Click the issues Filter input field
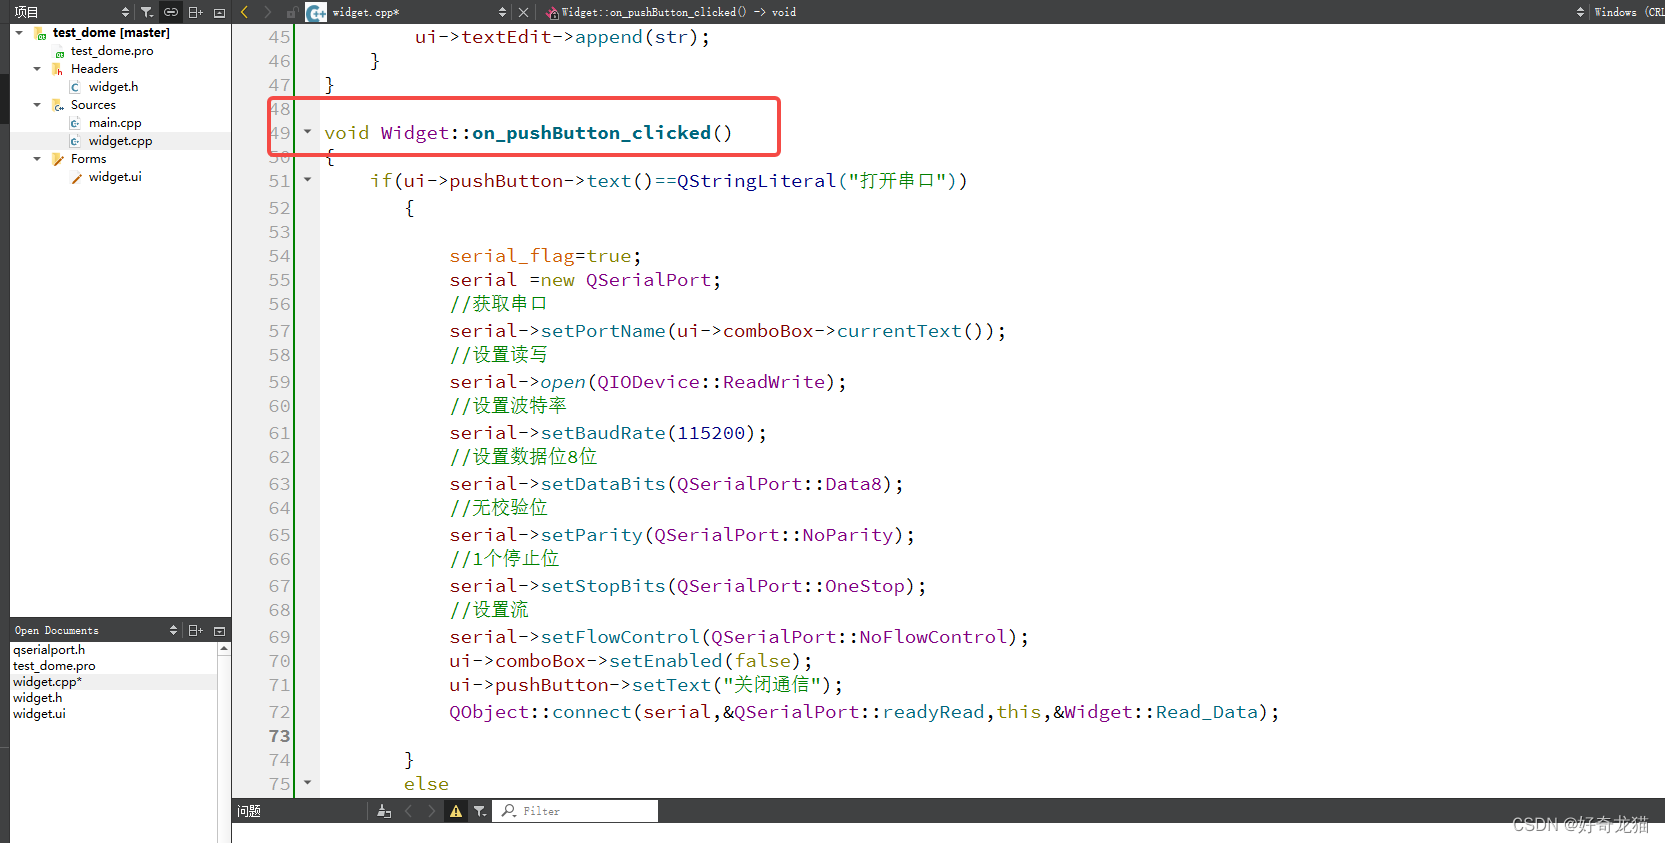The height and width of the screenshot is (843, 1665). 577,811
